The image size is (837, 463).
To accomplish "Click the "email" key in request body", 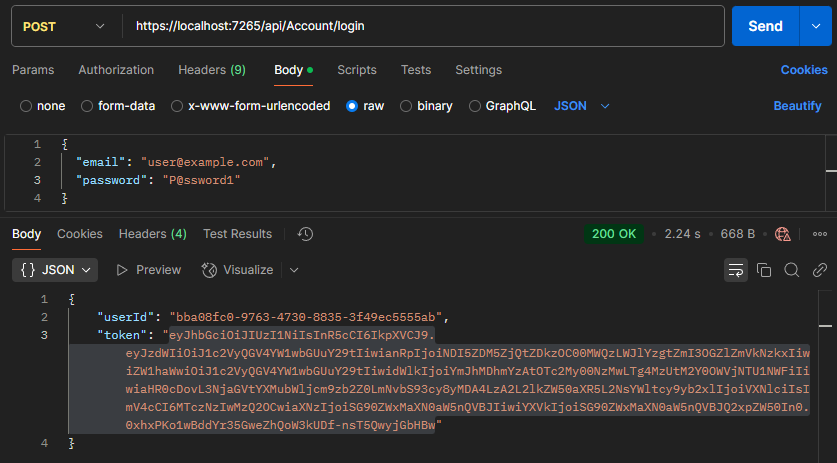I will click(100, 162).
